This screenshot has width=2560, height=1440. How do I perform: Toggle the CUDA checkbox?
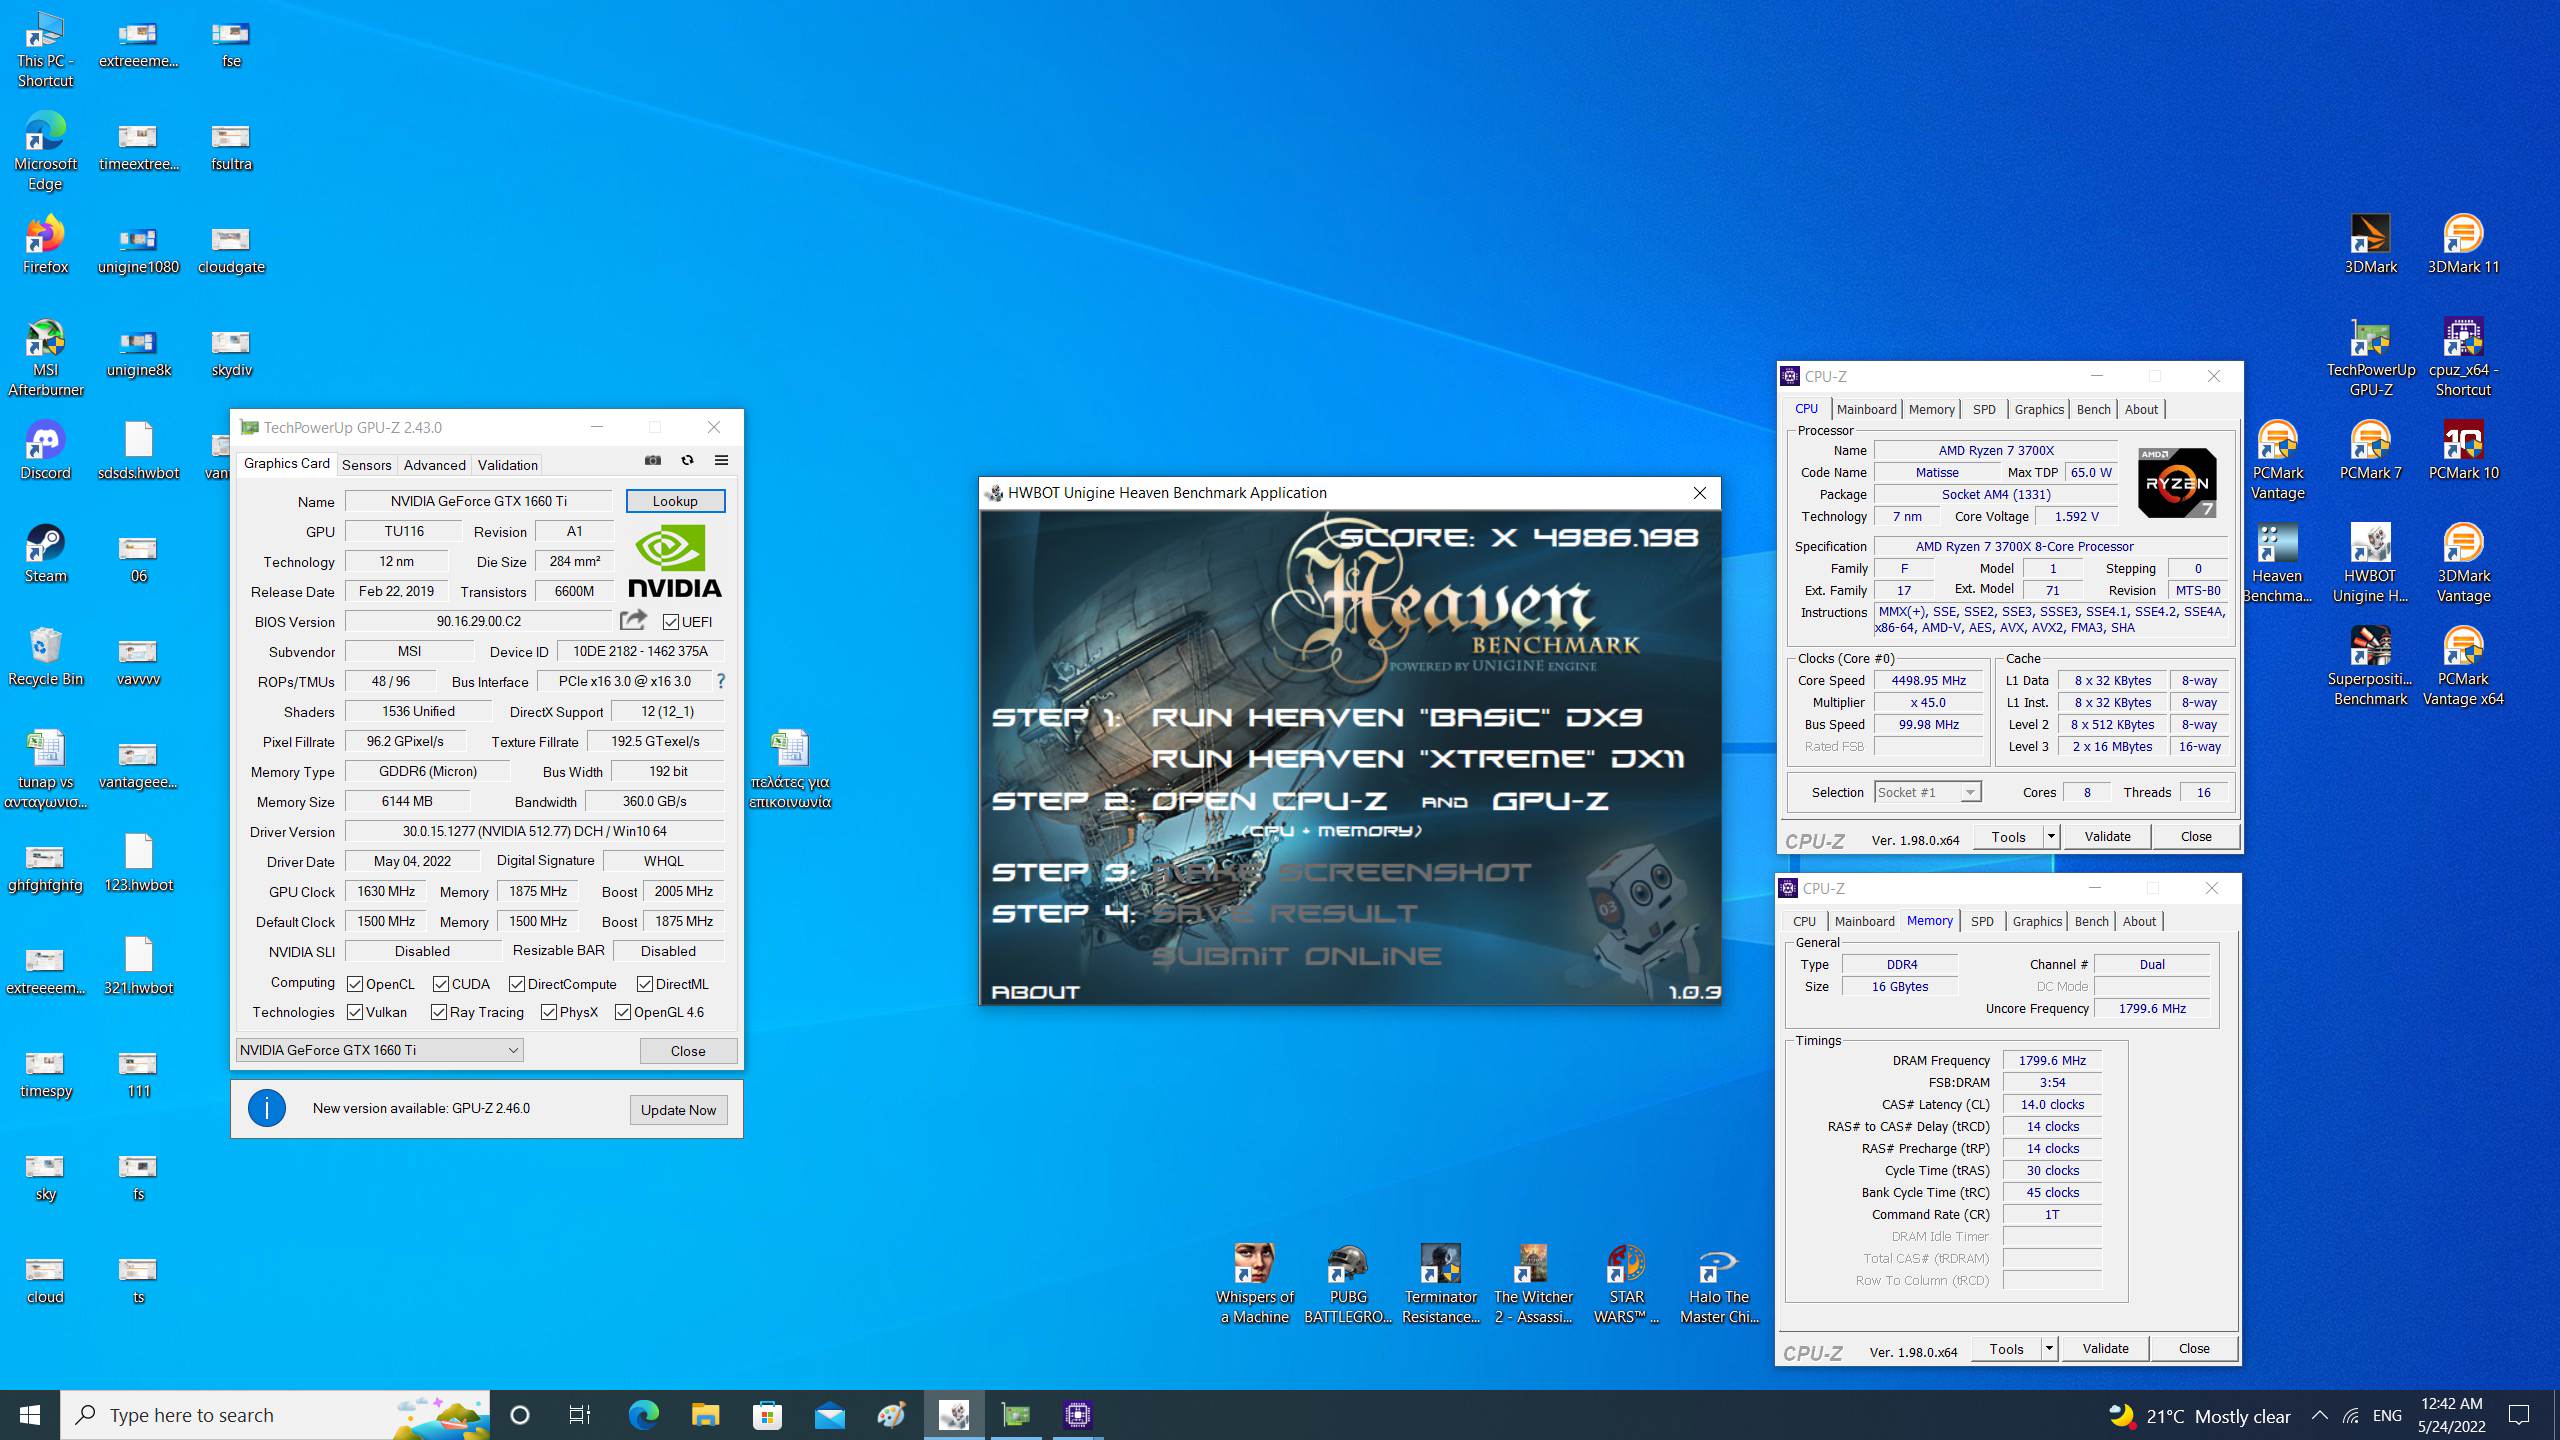441,984
